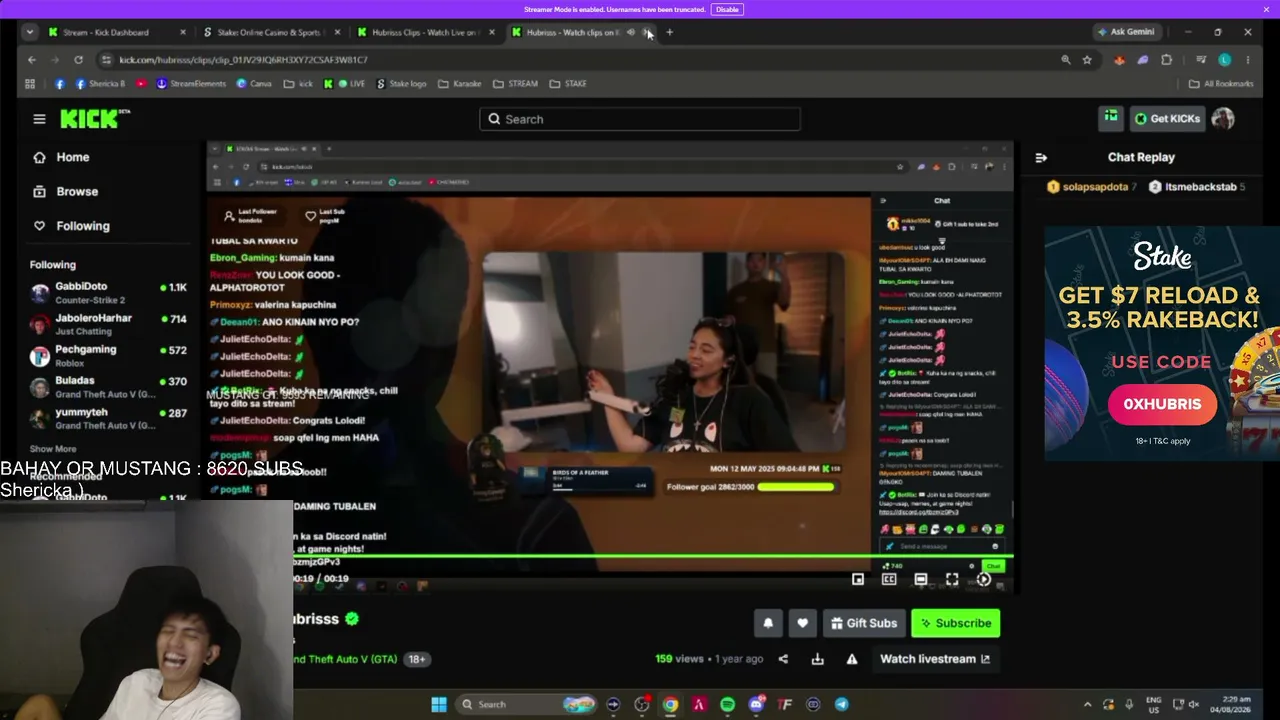Bookmark this page with the star icon
Screen dimensions: 1280x720
1087,60
